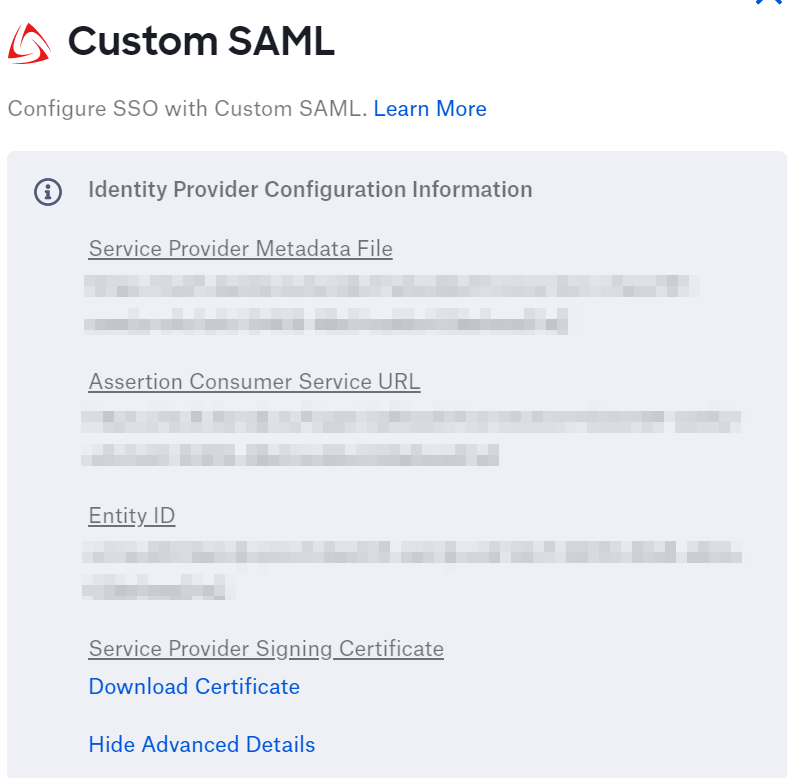
Task: Click the underlined Entity ID label
Action: click(132, 516)
